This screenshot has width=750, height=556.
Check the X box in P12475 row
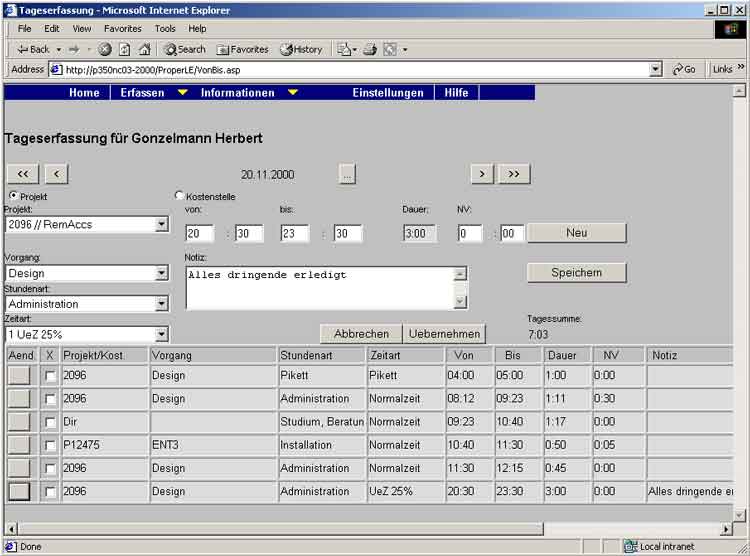(x=50, y=445)
